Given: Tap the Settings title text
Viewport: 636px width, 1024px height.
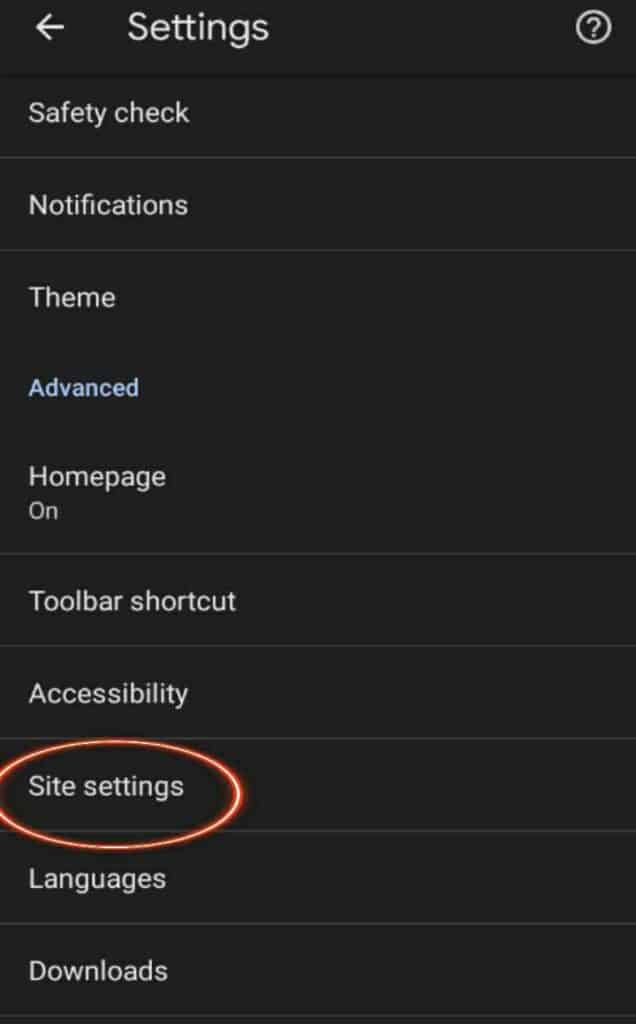Looking at the screenshot, I should (197, 28).
